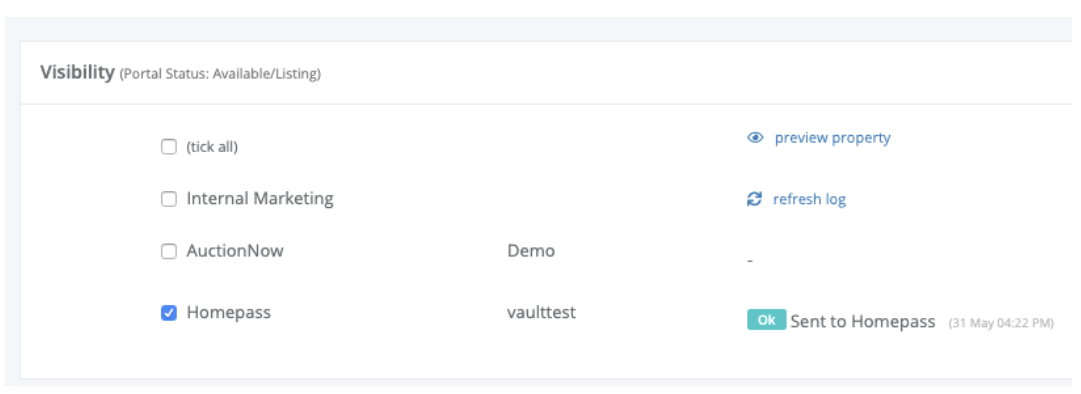The image size is (1081, 394).
Task: Click the refresh log link
Action: tap(809, 199)
